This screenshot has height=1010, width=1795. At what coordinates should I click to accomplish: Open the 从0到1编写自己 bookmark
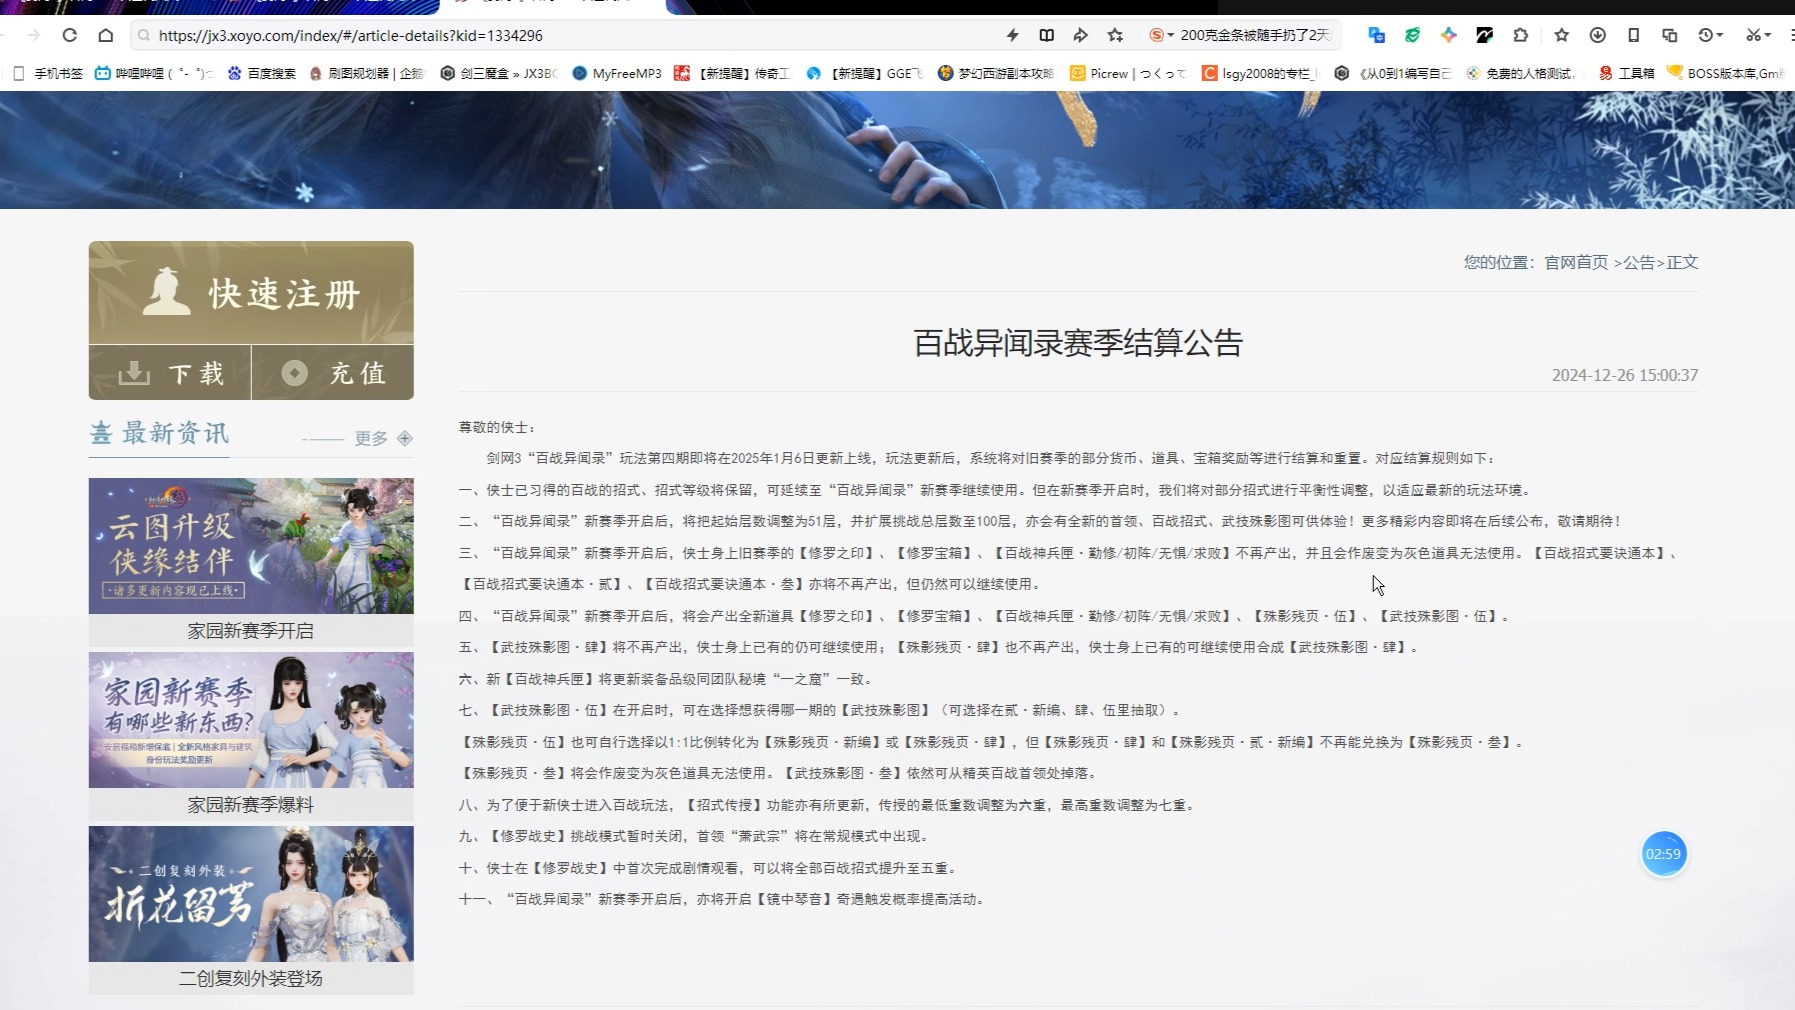(x=1392, y=73)
